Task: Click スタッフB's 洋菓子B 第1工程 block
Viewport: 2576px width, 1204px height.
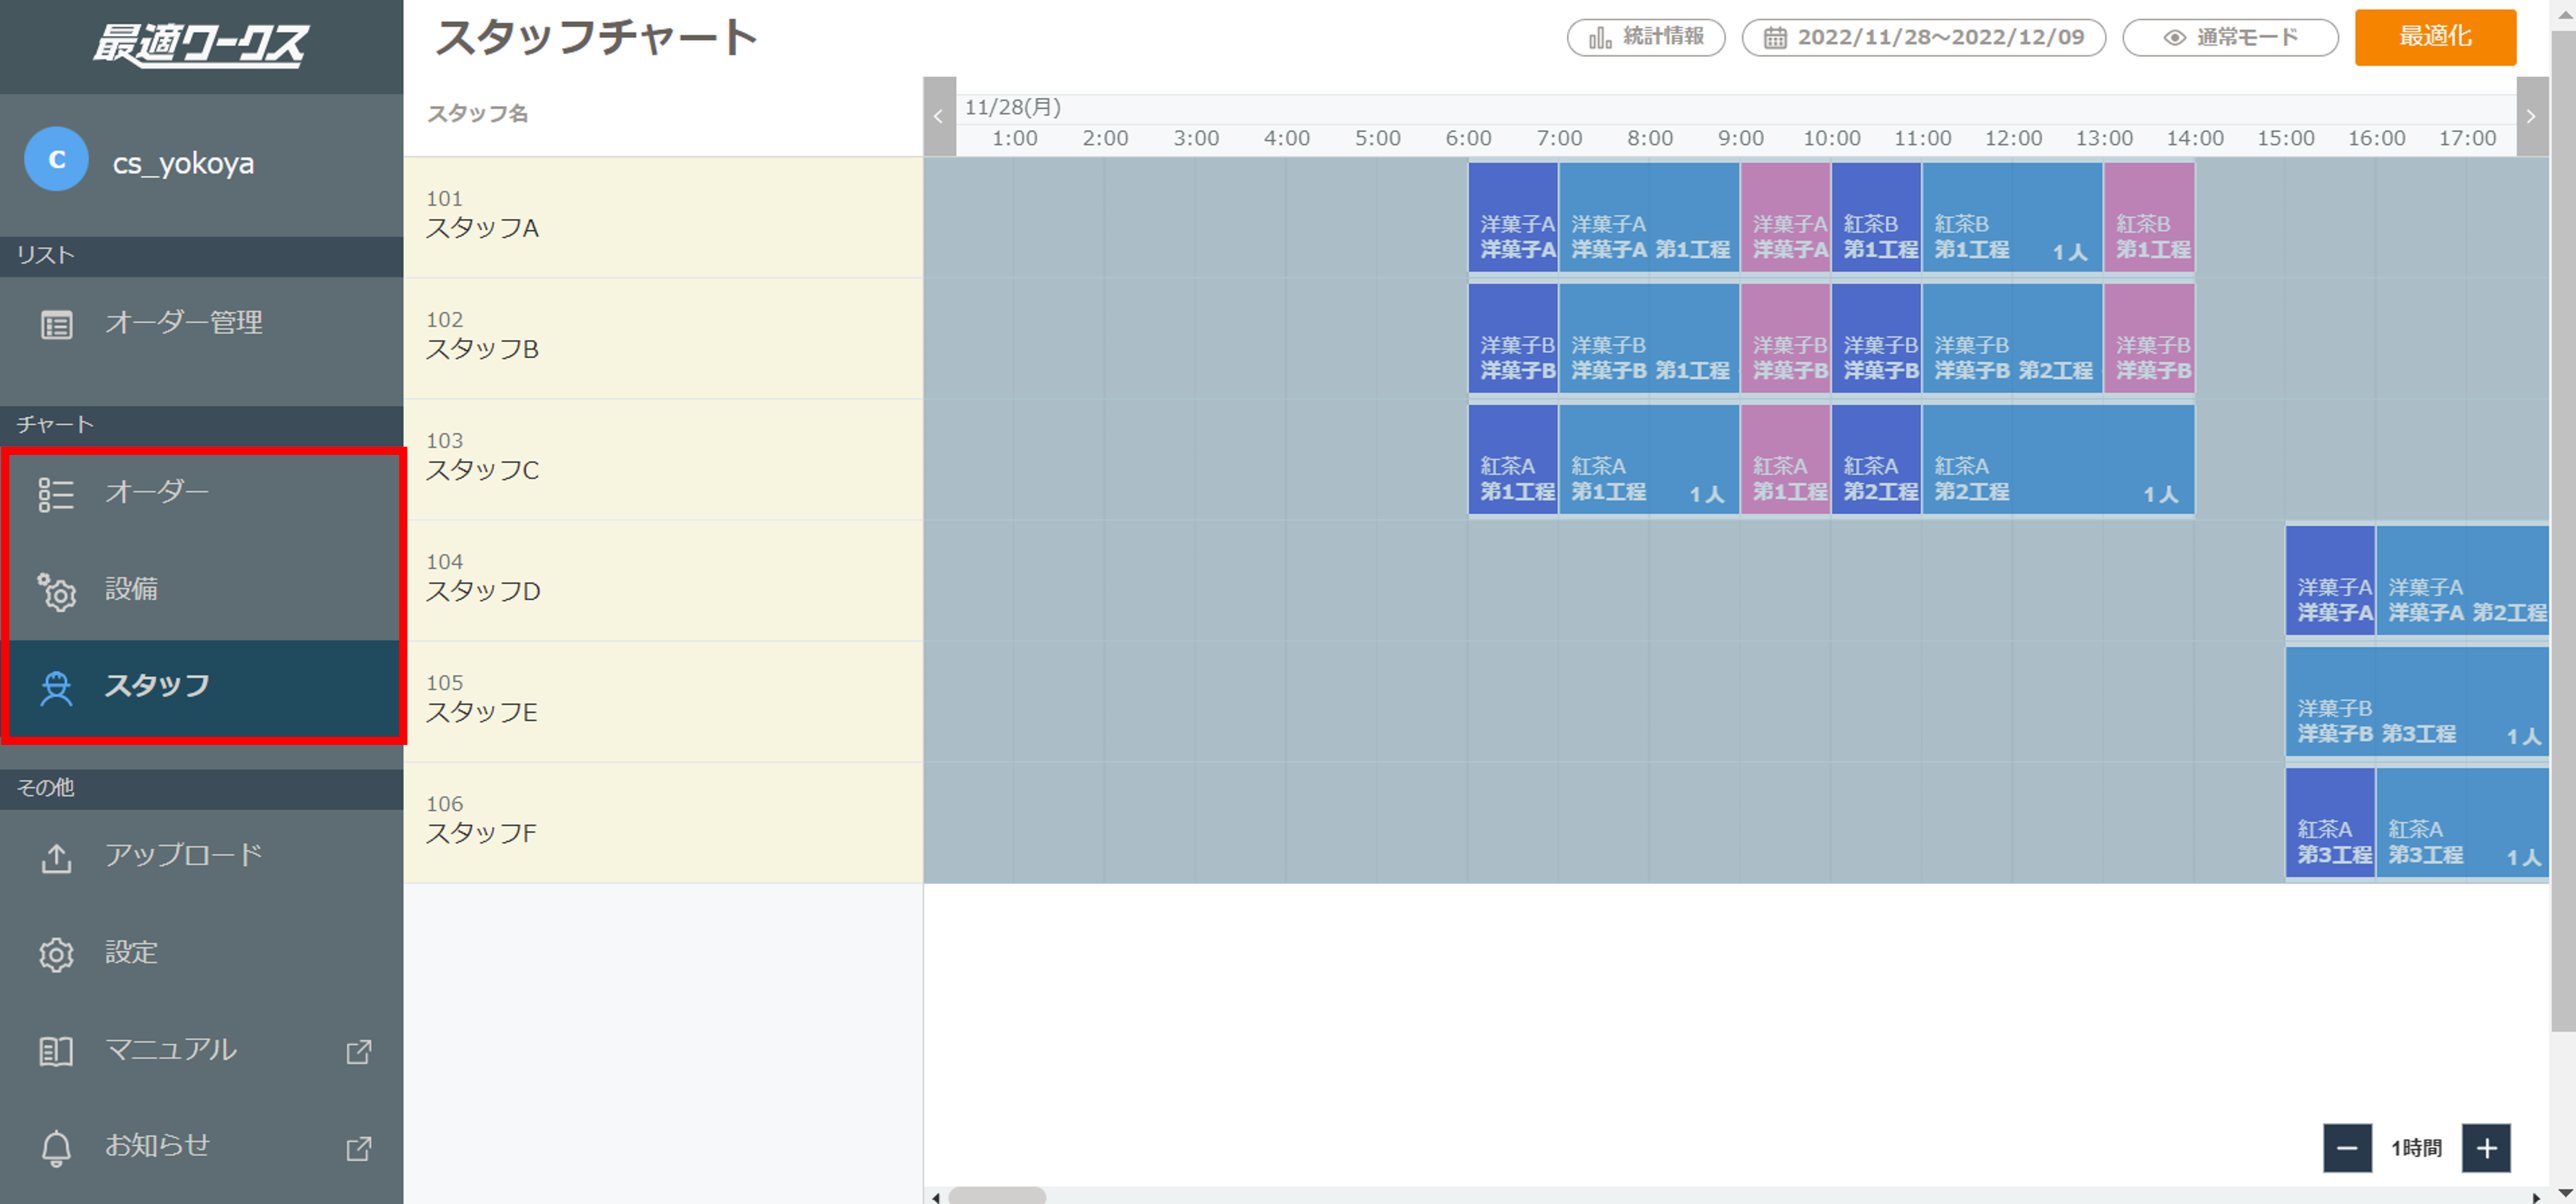Action: (1649, 338)
